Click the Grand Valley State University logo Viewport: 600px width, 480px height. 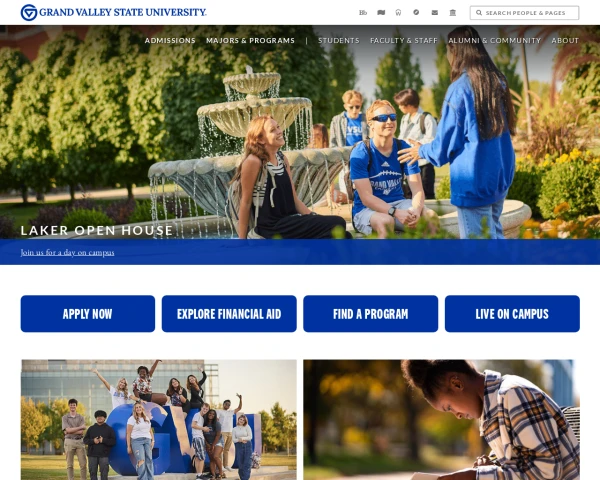[x=113, y=12]
